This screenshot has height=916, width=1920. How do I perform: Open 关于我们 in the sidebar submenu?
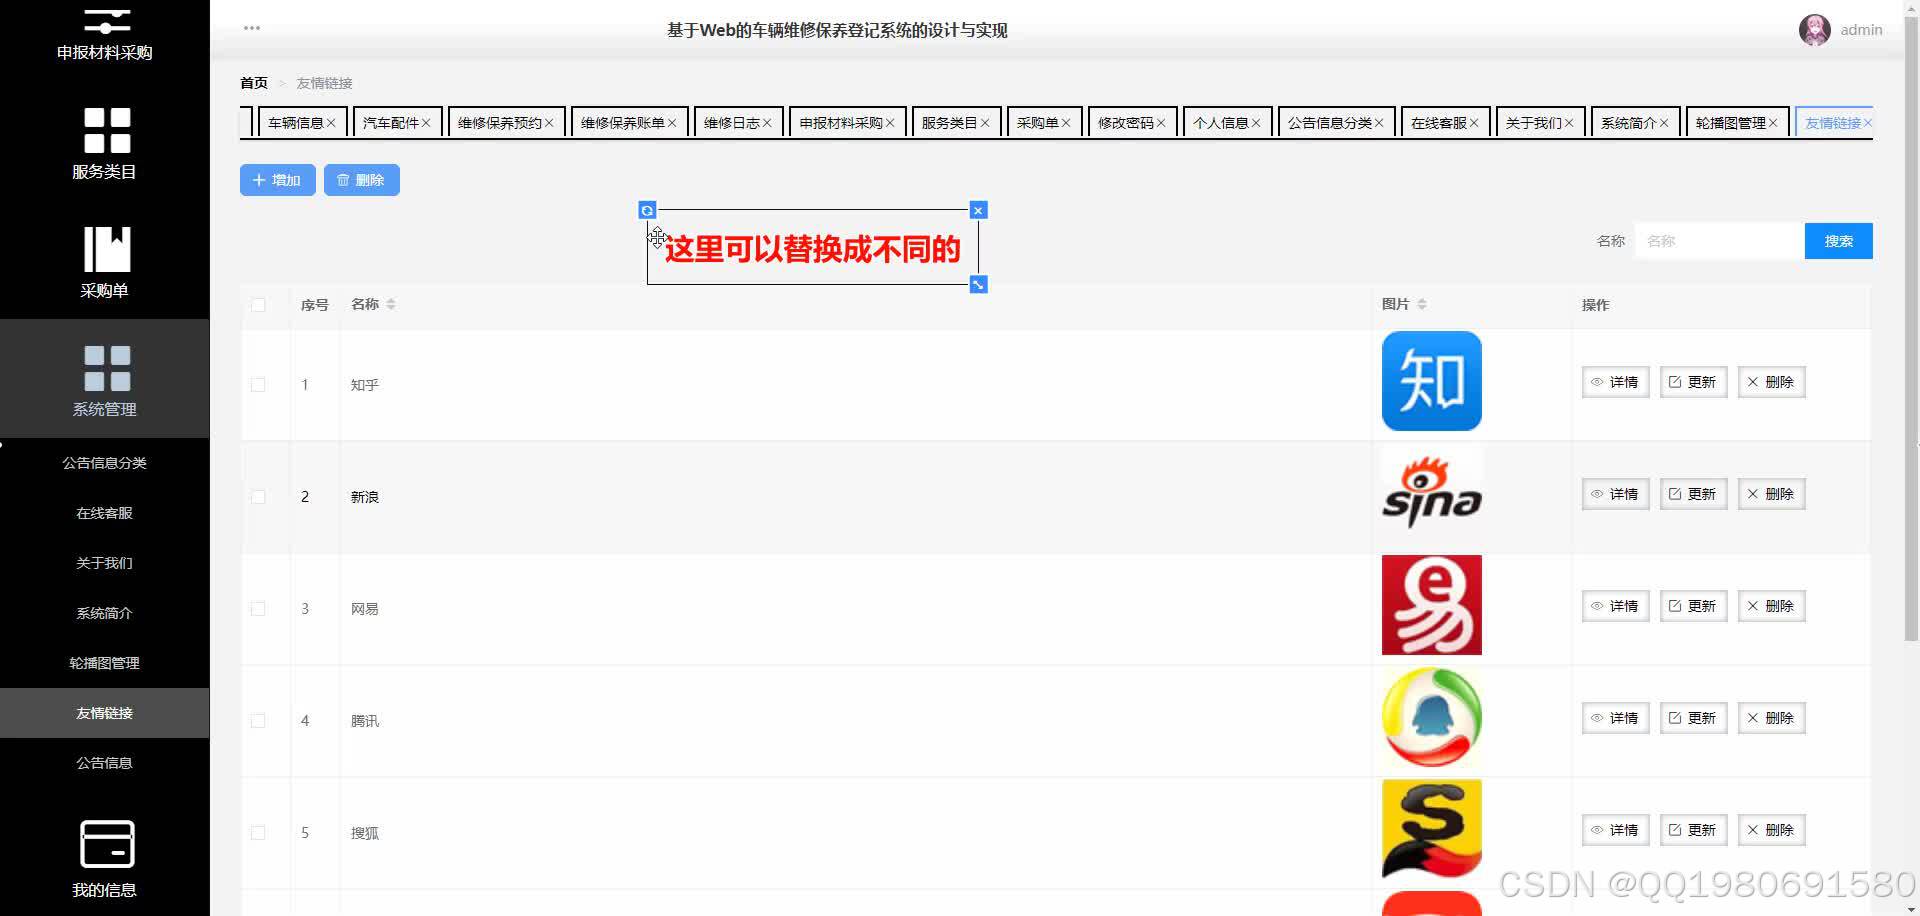tap(105, 563)
